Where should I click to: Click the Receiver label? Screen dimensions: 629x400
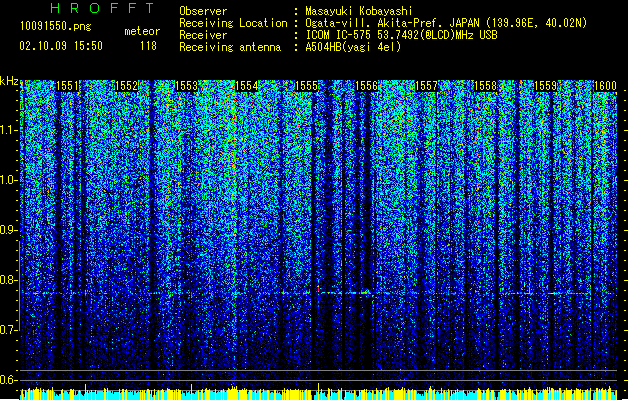[203, 35]
